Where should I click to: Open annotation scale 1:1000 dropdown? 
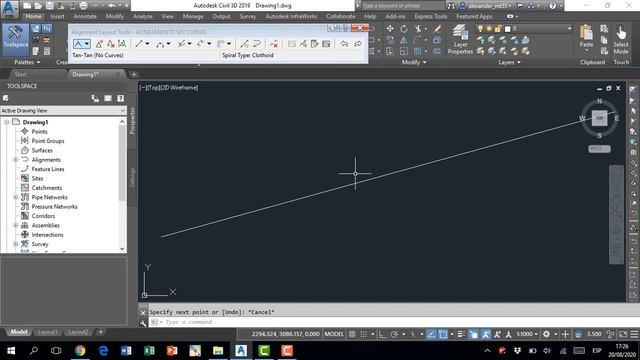tap(527, 334)
